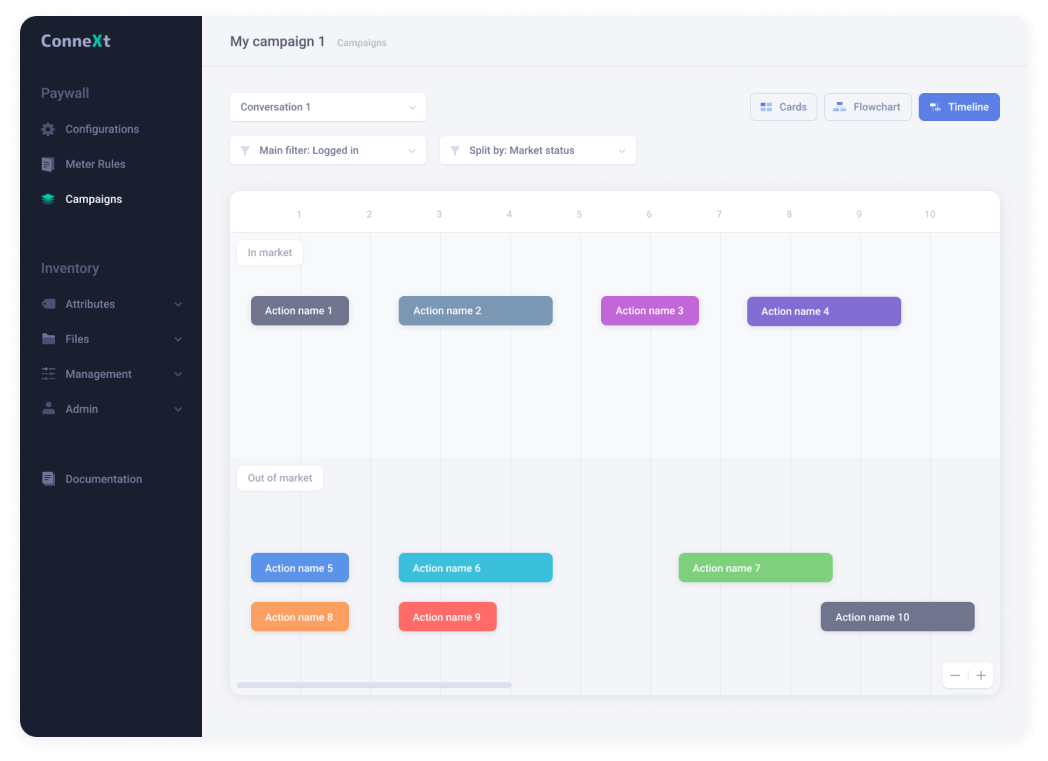The height and width of the screenshot is (761, 1048).
Task: Zoom in the timeline with plus button
Action: (981, 676)
